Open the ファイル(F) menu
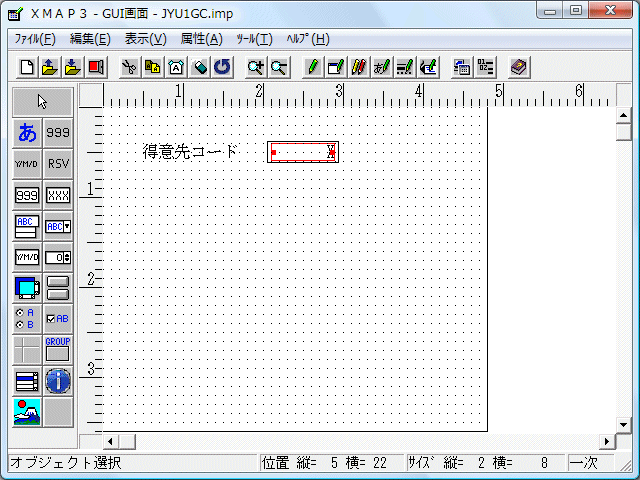Image resolution: width=640 pixels, height=480 pixels. pos(35,39)
